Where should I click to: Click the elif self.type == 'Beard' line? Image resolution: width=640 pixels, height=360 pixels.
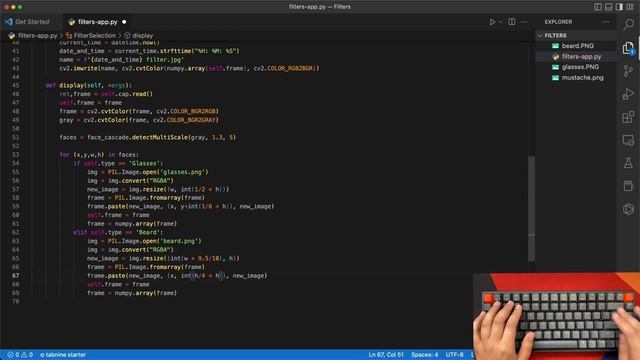[118, 232]
